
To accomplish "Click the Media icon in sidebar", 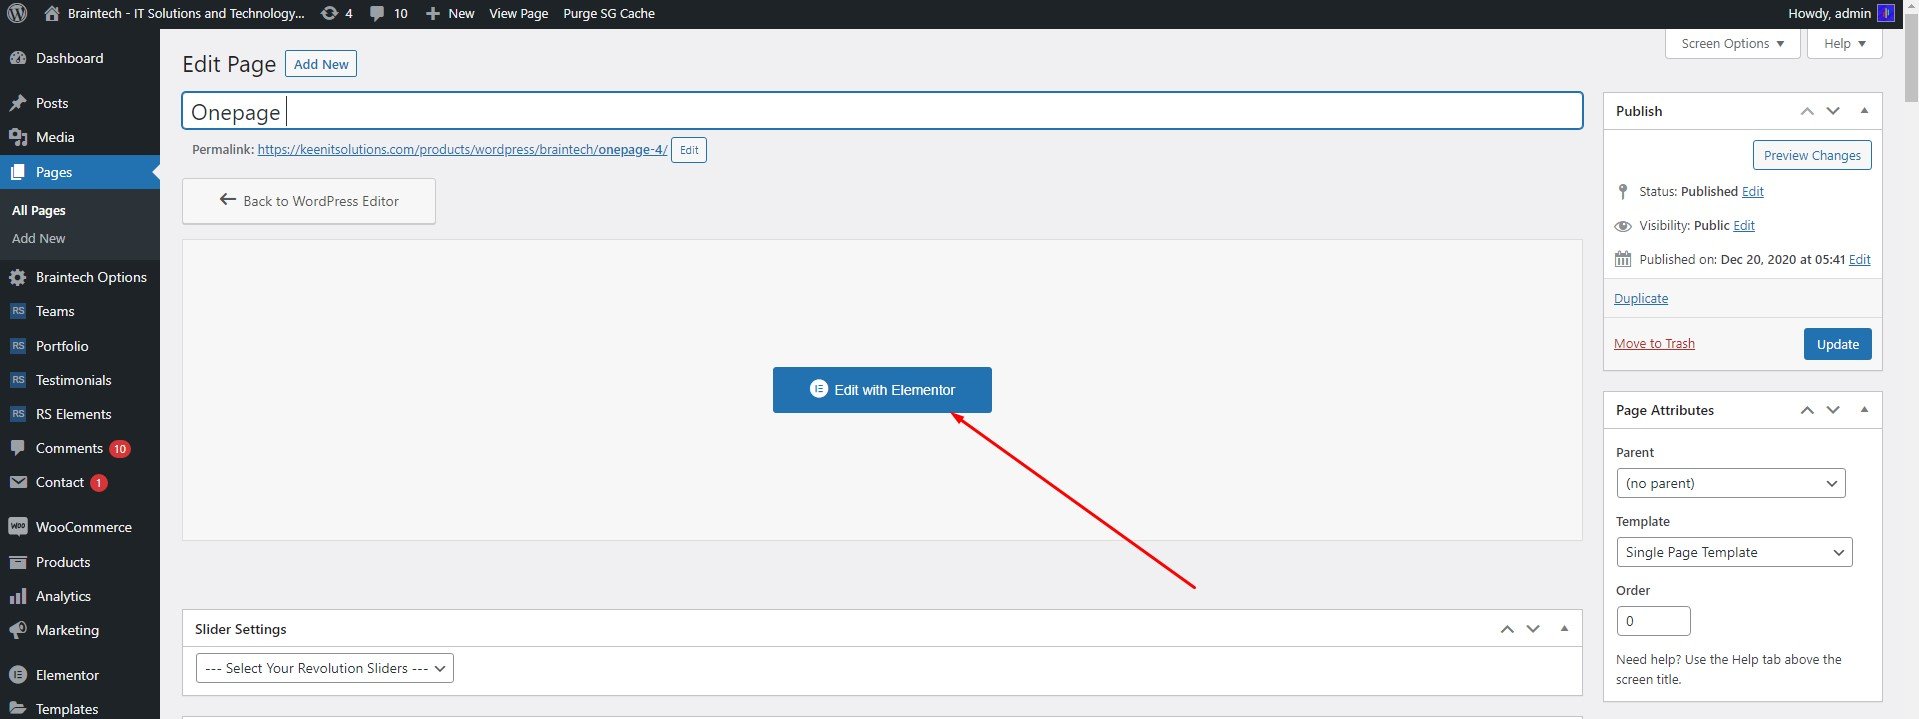I will pyautogui.click(x=18, y=137).
